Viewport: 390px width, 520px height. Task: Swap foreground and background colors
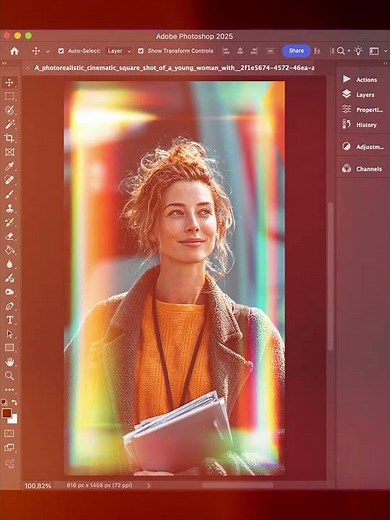click(x=14, y=402)
